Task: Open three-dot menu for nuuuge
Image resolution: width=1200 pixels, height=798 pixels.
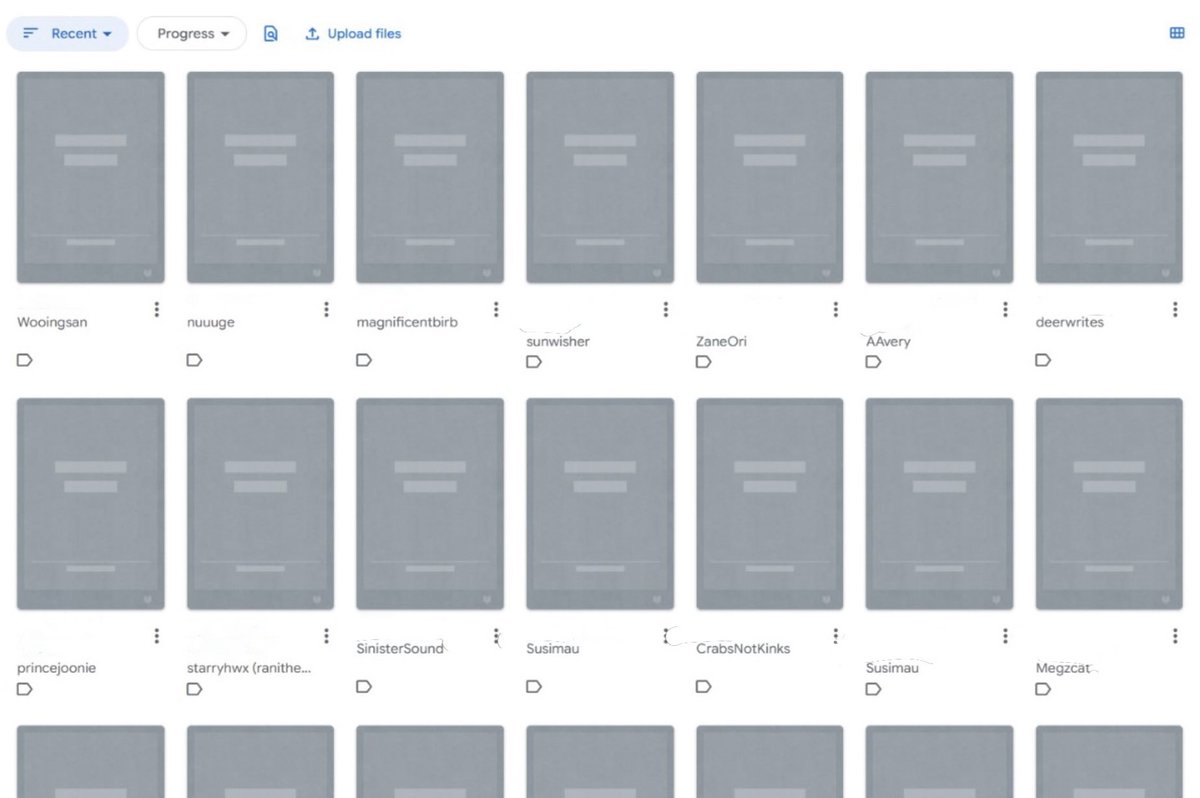Action: (x=326, y=310)
